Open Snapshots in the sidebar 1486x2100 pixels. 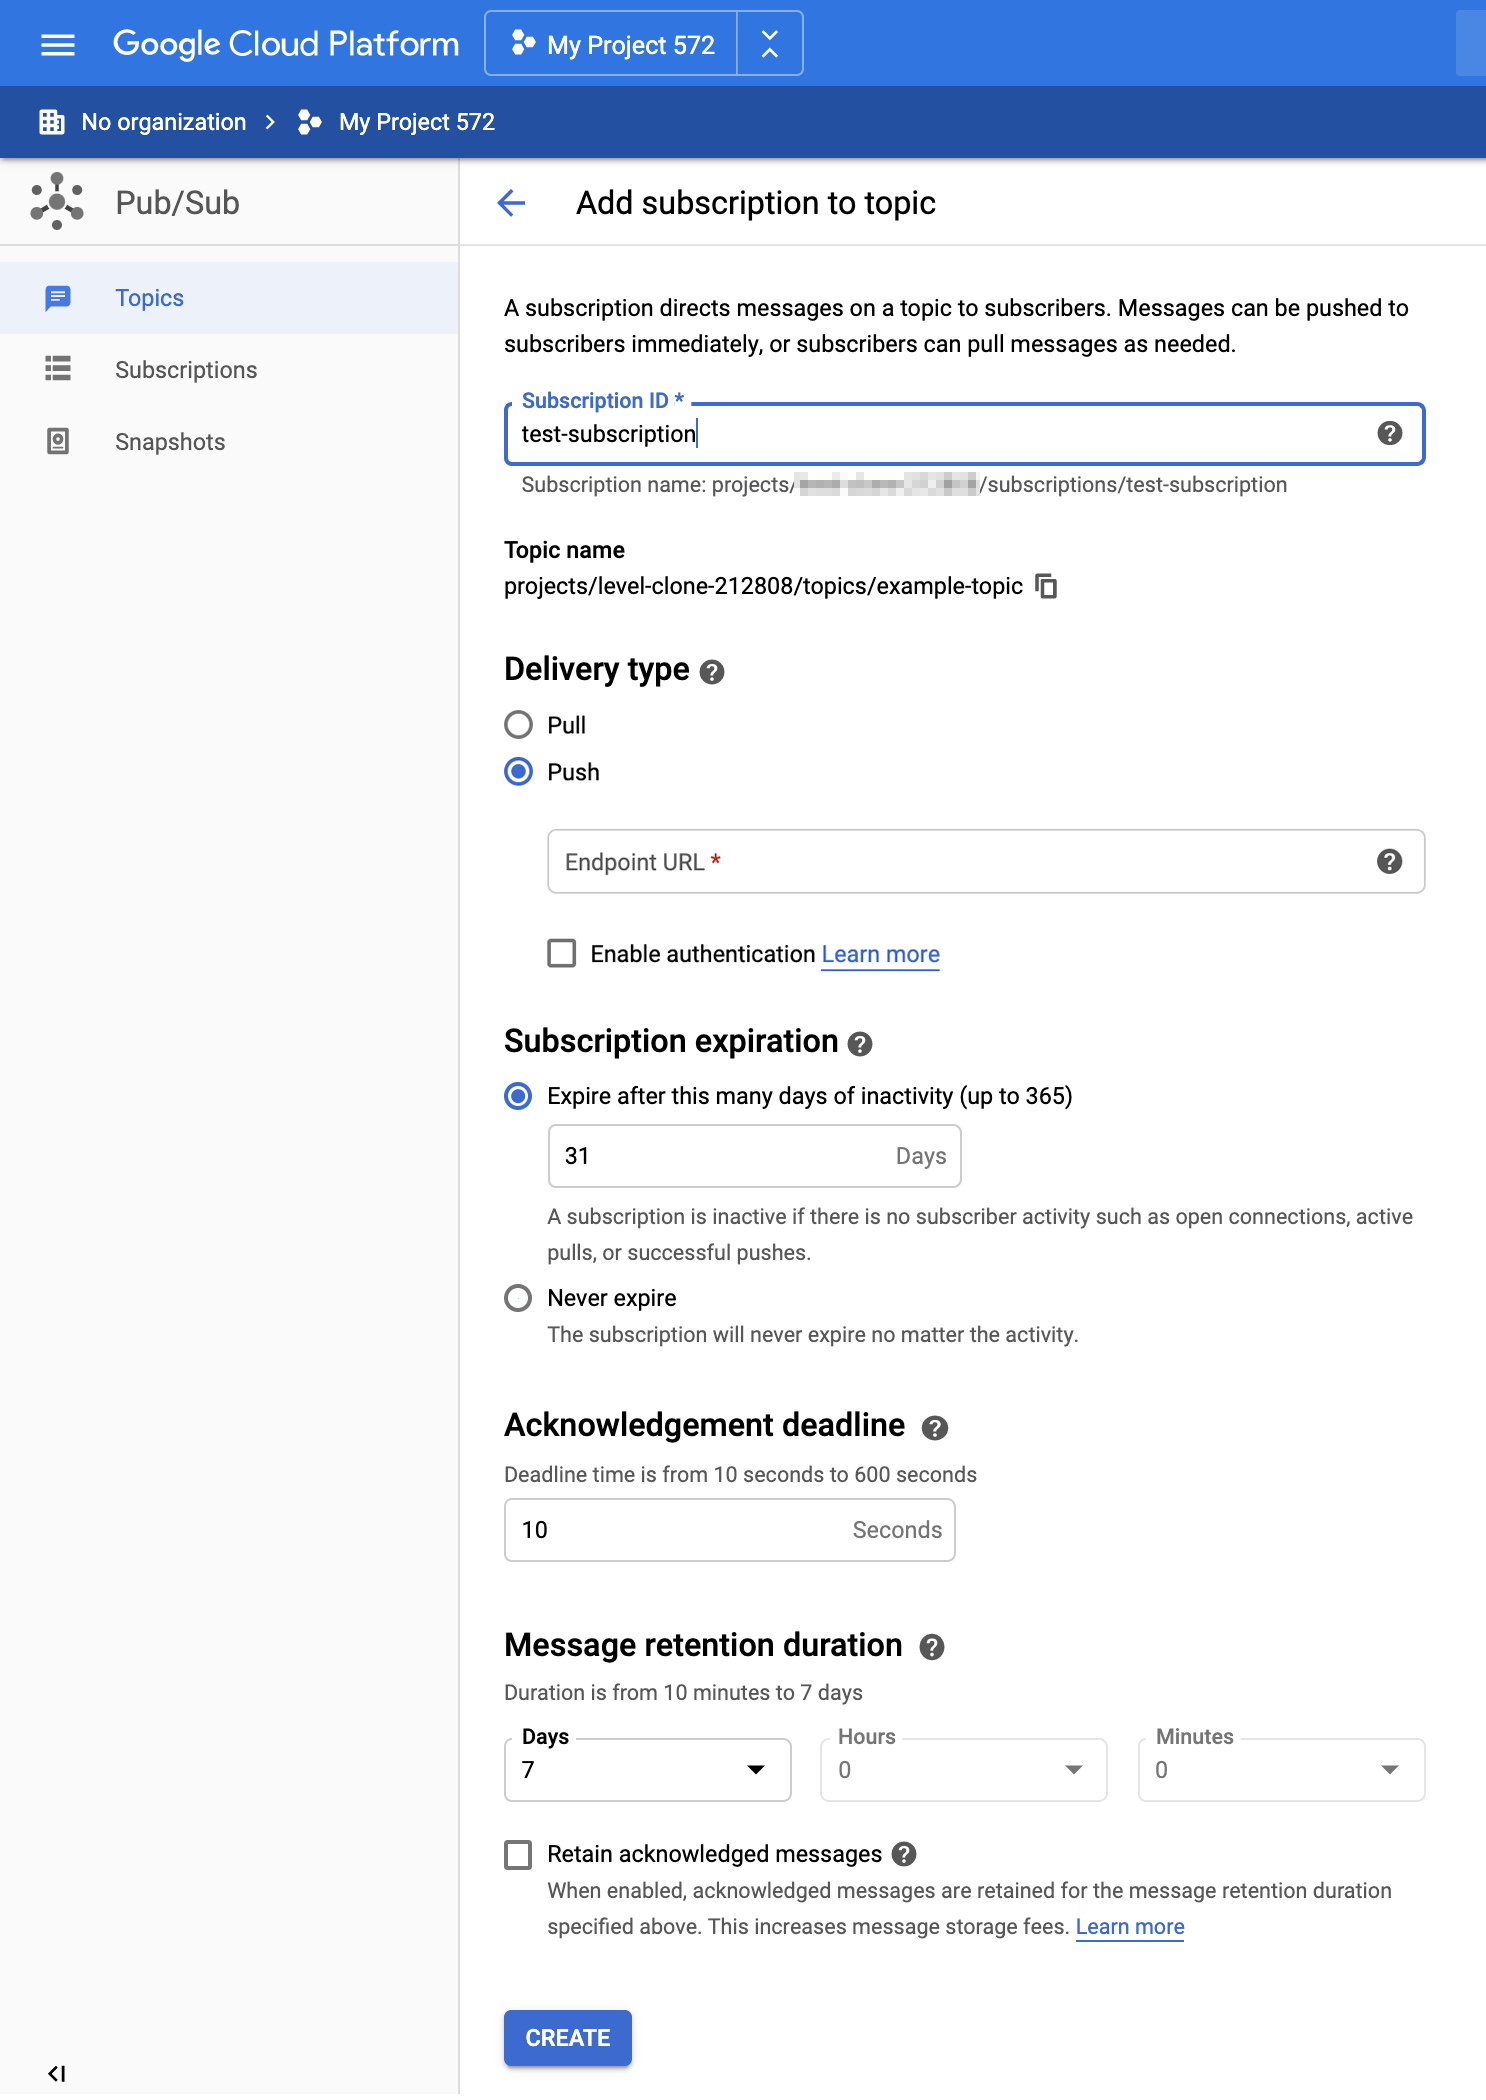pyautogui.click(x=229, y=442)
